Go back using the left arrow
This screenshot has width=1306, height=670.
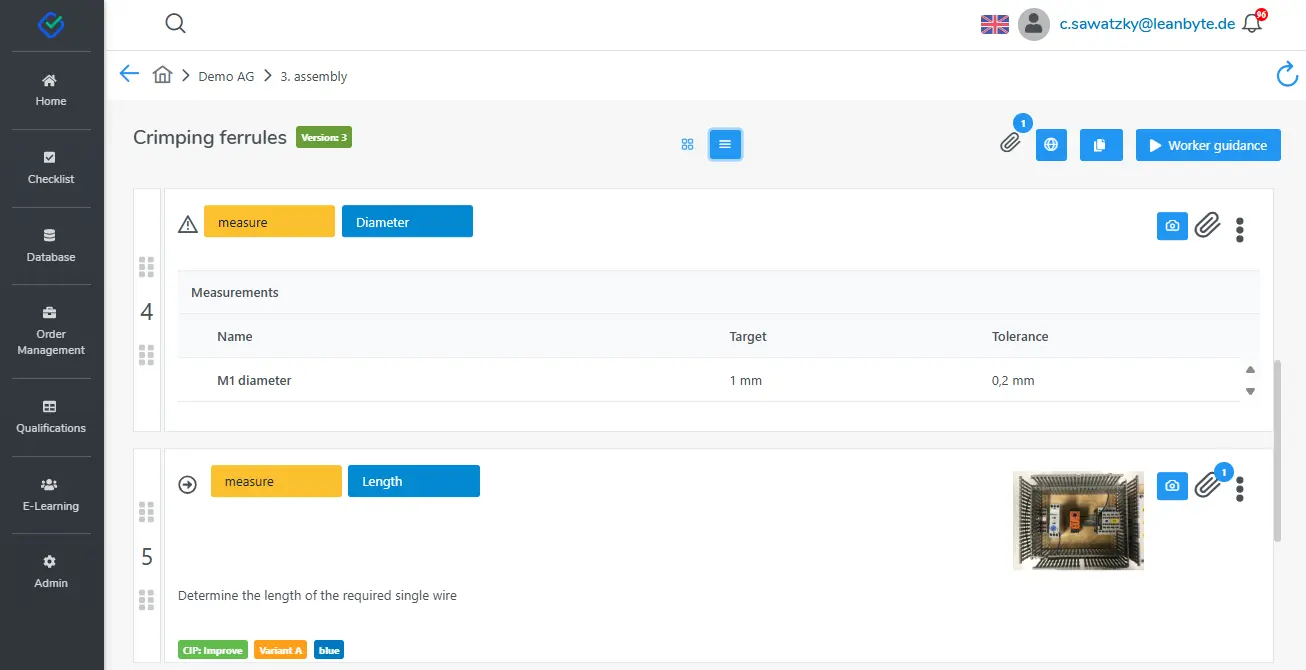(129, 75)
